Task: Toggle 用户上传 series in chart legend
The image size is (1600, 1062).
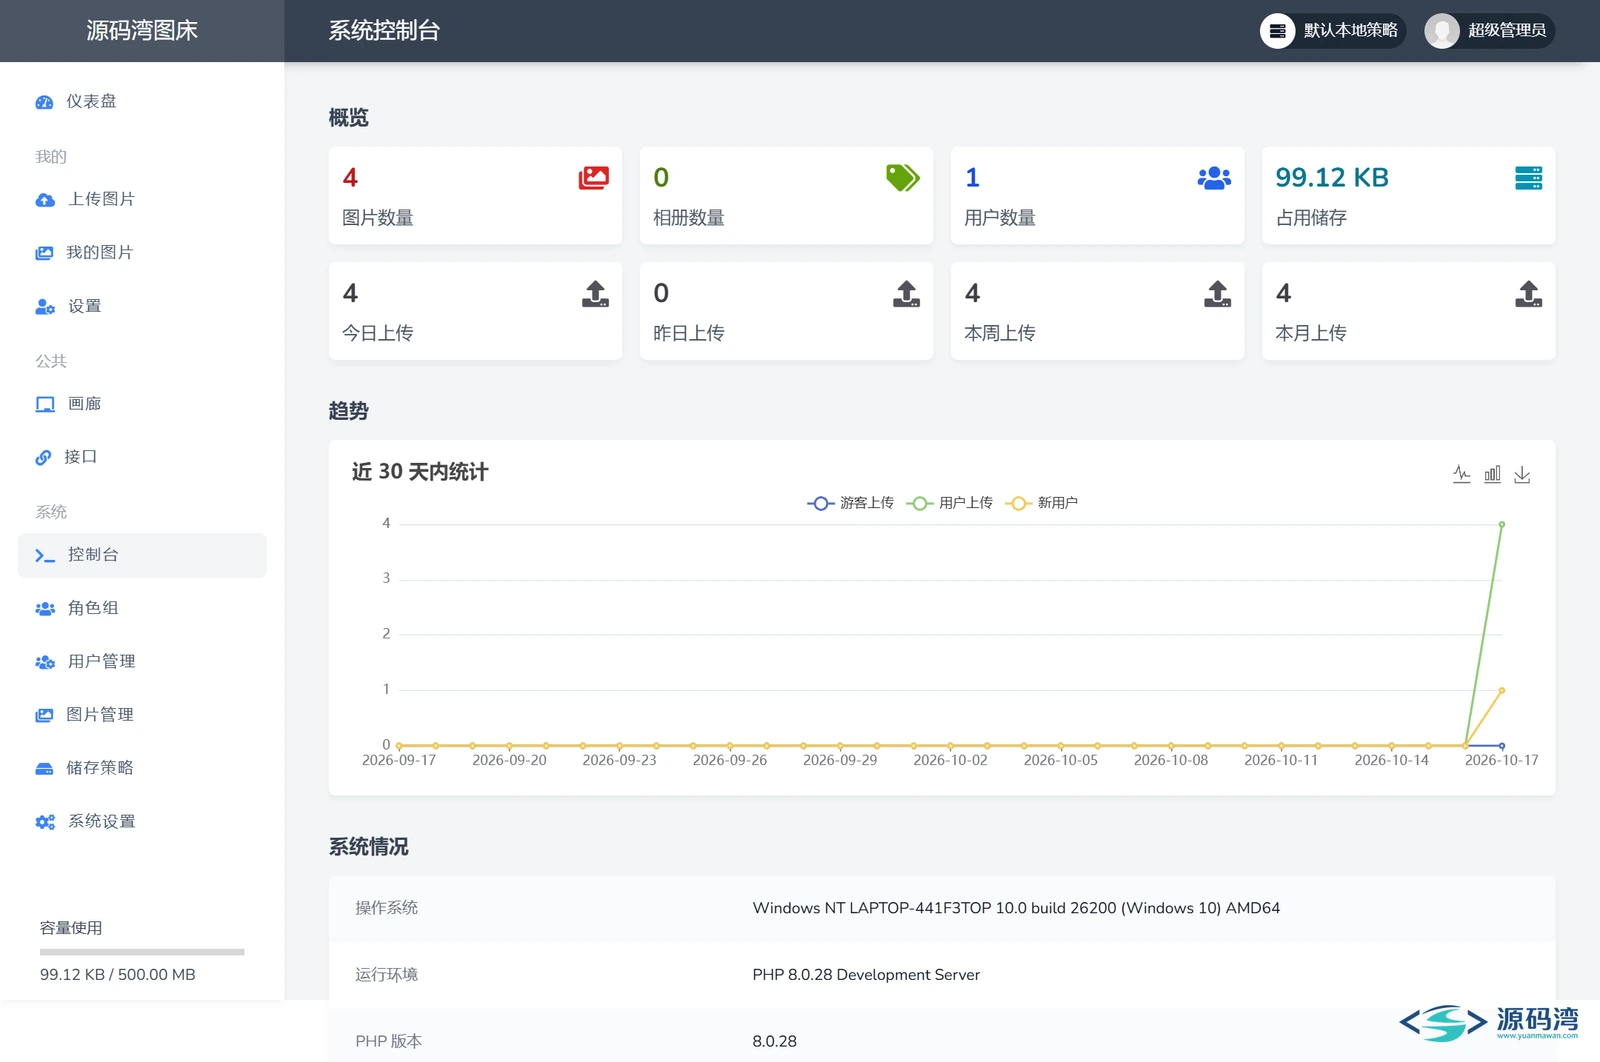Action: coord(949,503)
